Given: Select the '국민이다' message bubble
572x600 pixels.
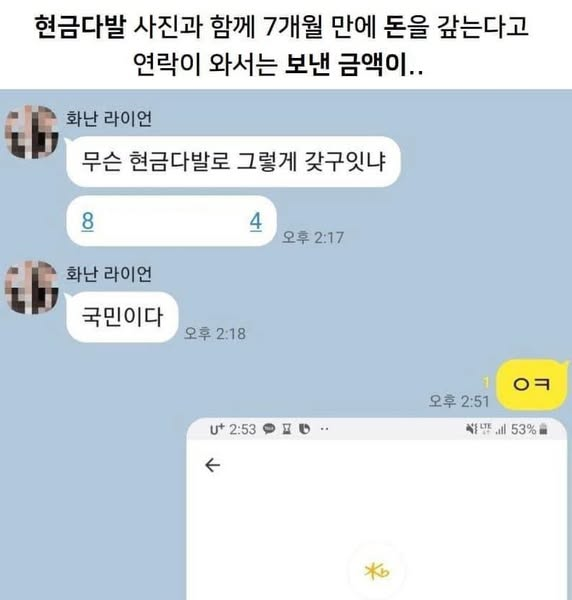Looking at the screenshot, I should point(122,317).
